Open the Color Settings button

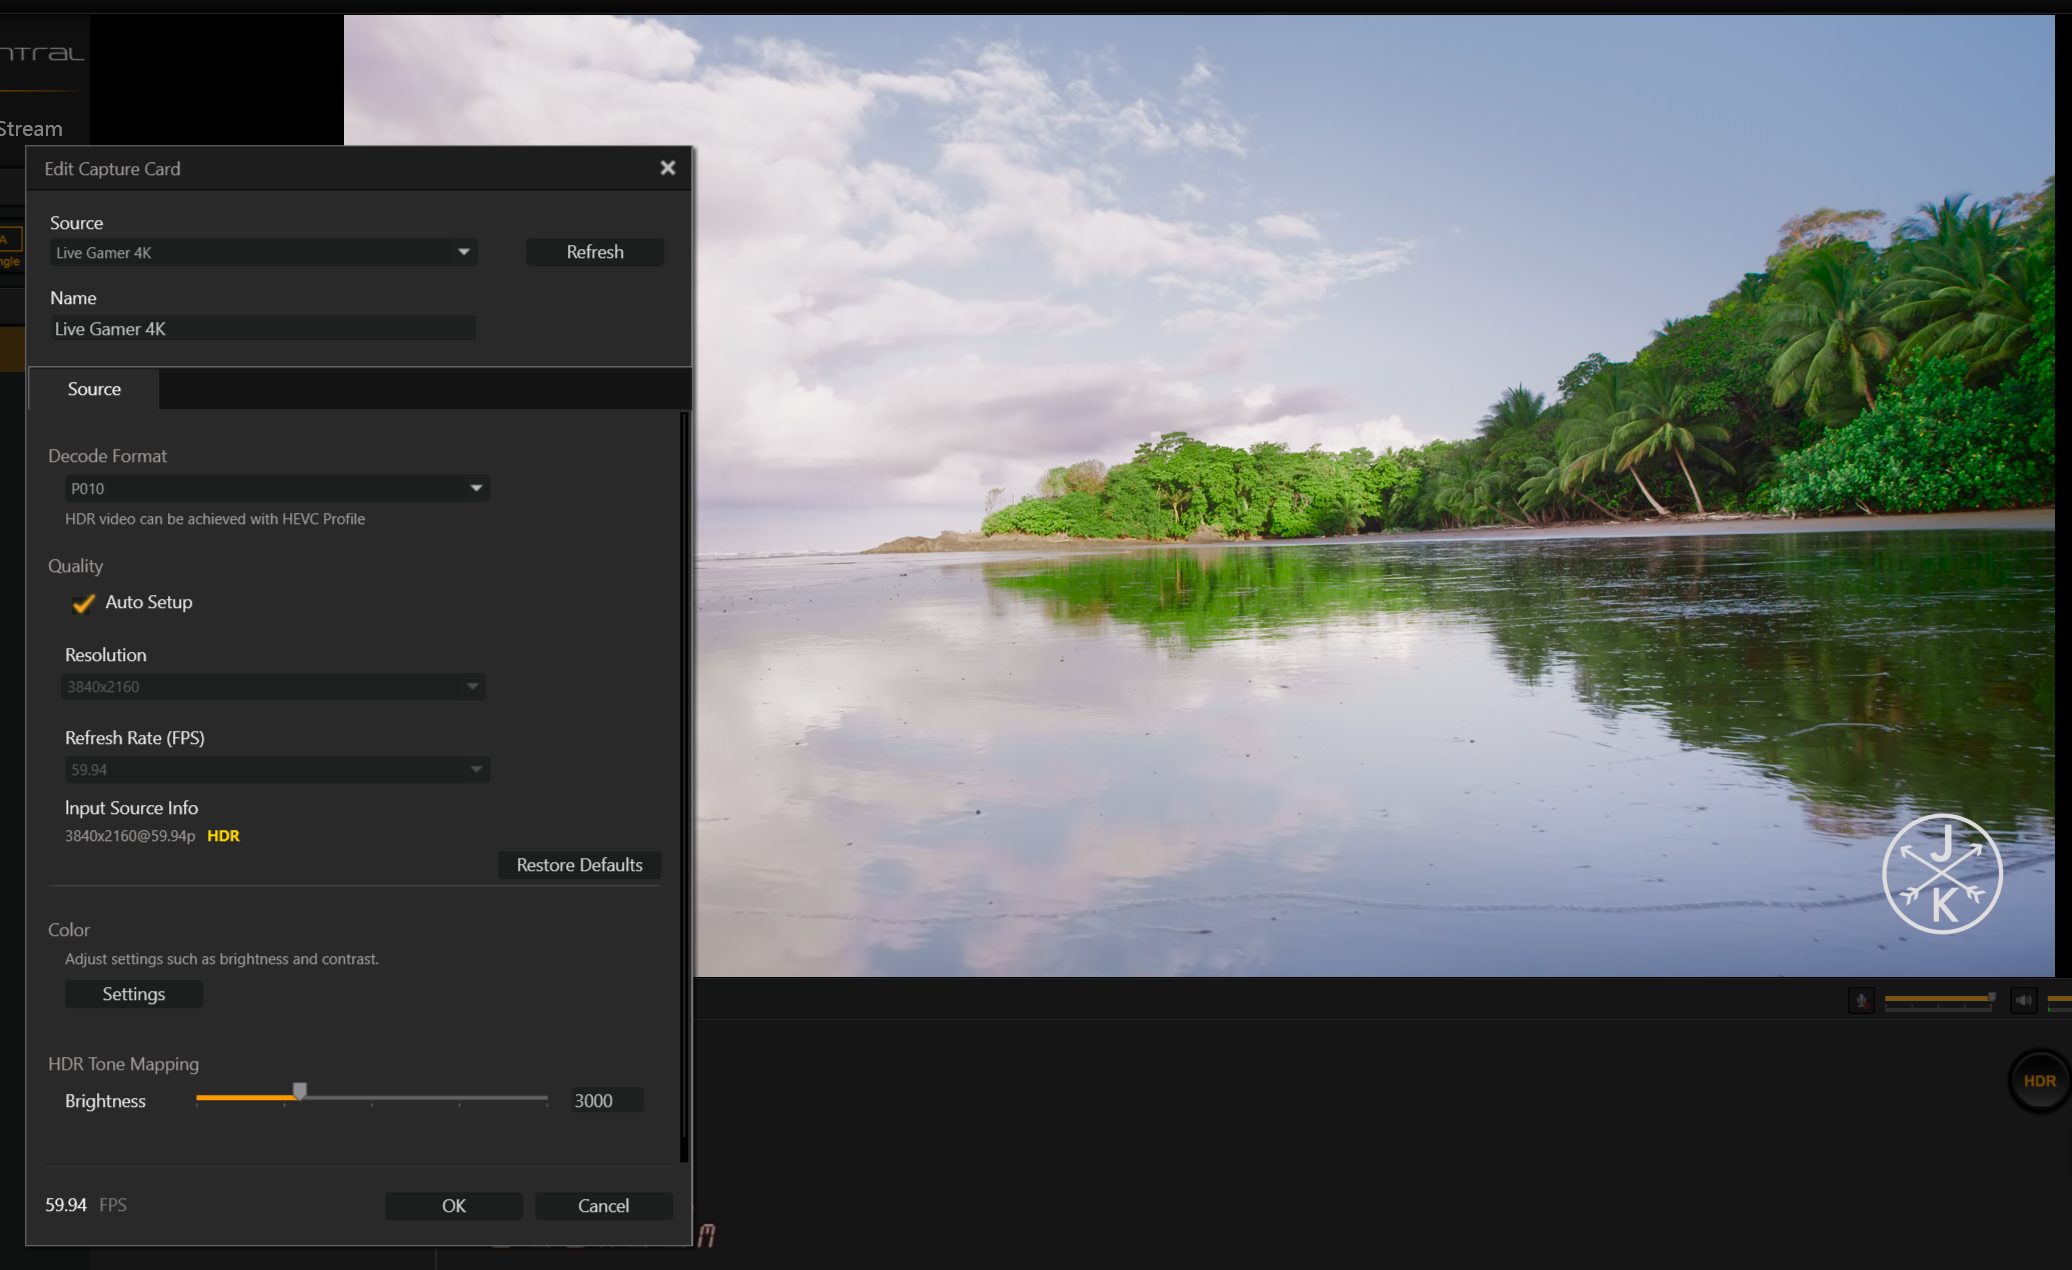click(134, 994)
